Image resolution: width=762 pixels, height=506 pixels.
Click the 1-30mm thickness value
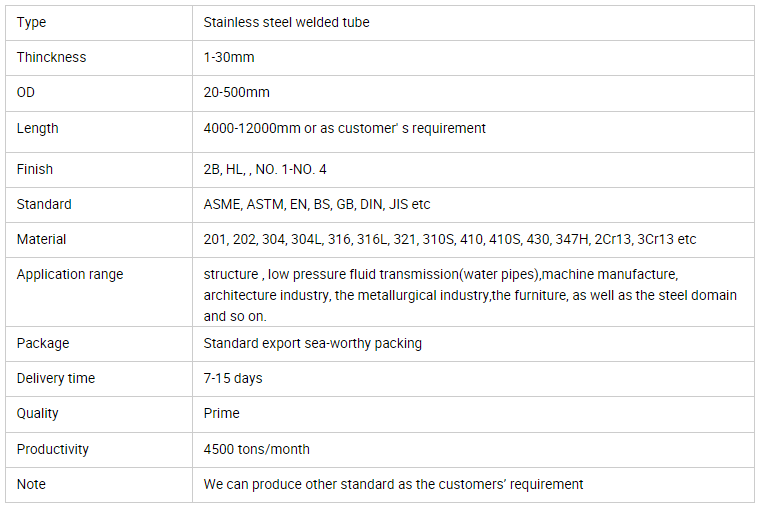pyautogui.click(x=229, y=57)
